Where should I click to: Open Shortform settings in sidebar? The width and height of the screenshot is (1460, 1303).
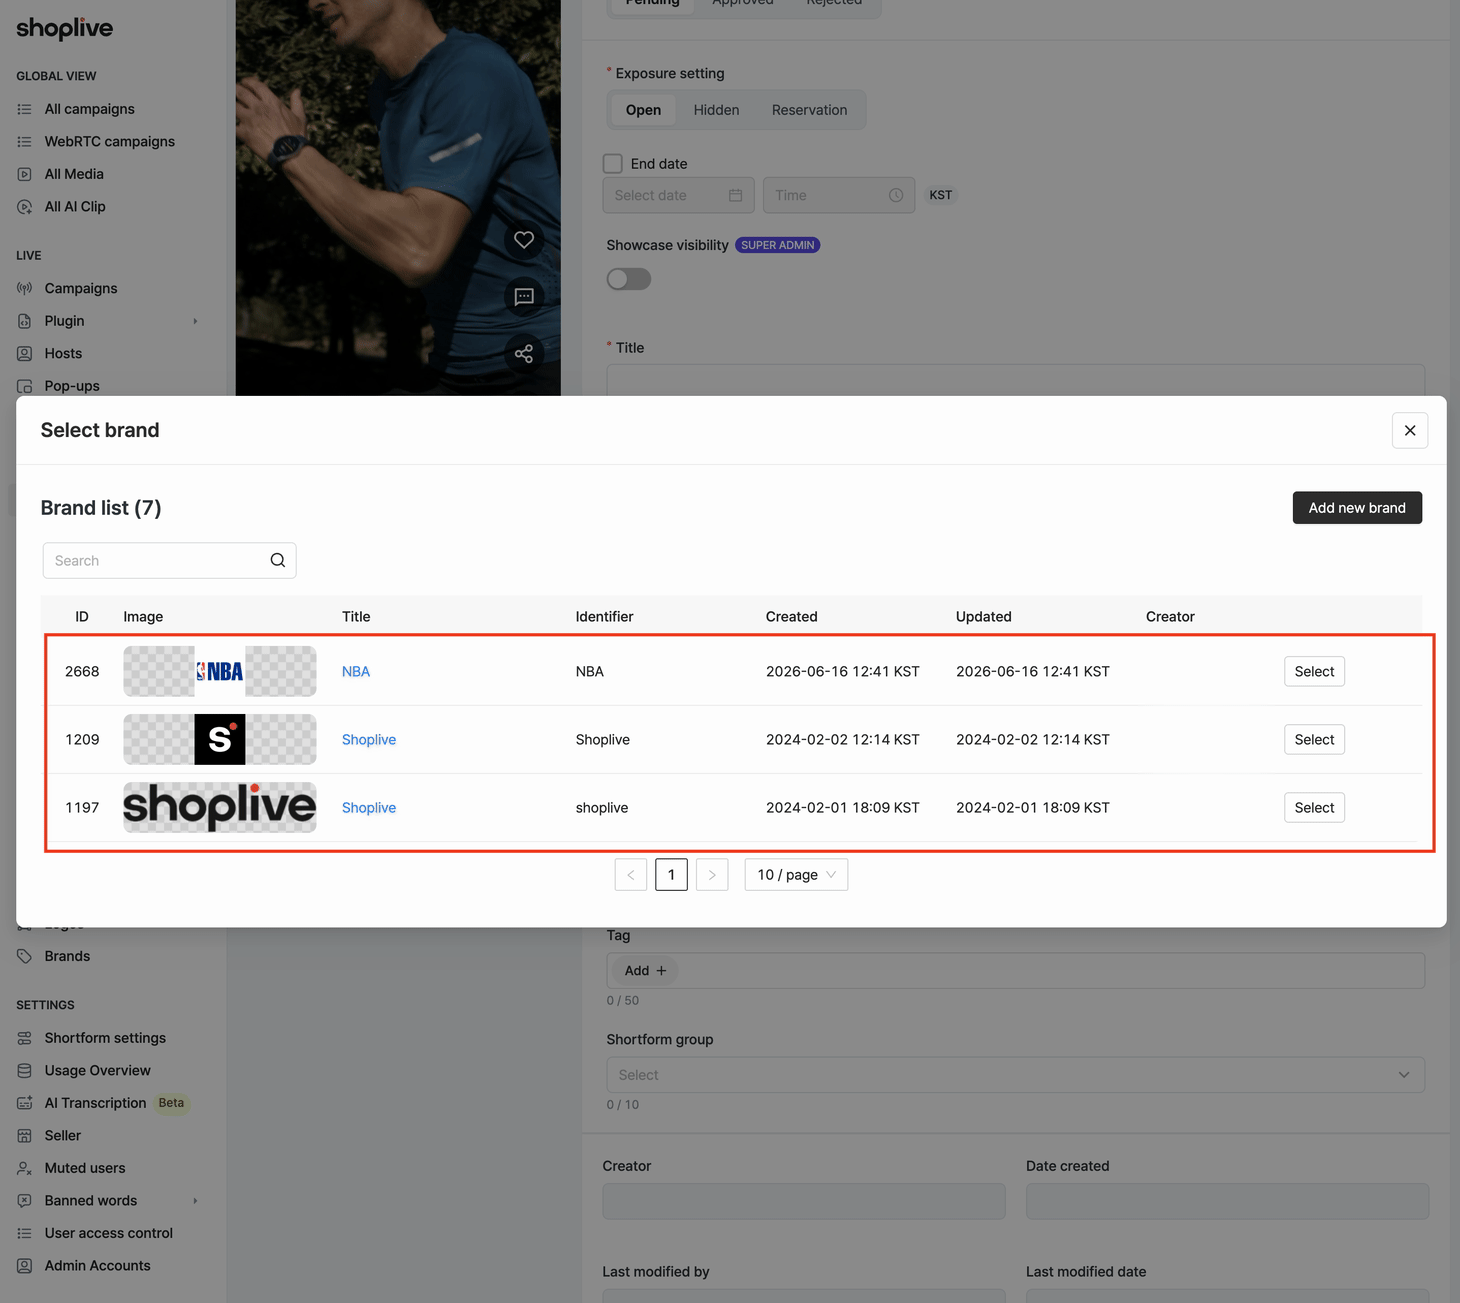(105, 1038)
